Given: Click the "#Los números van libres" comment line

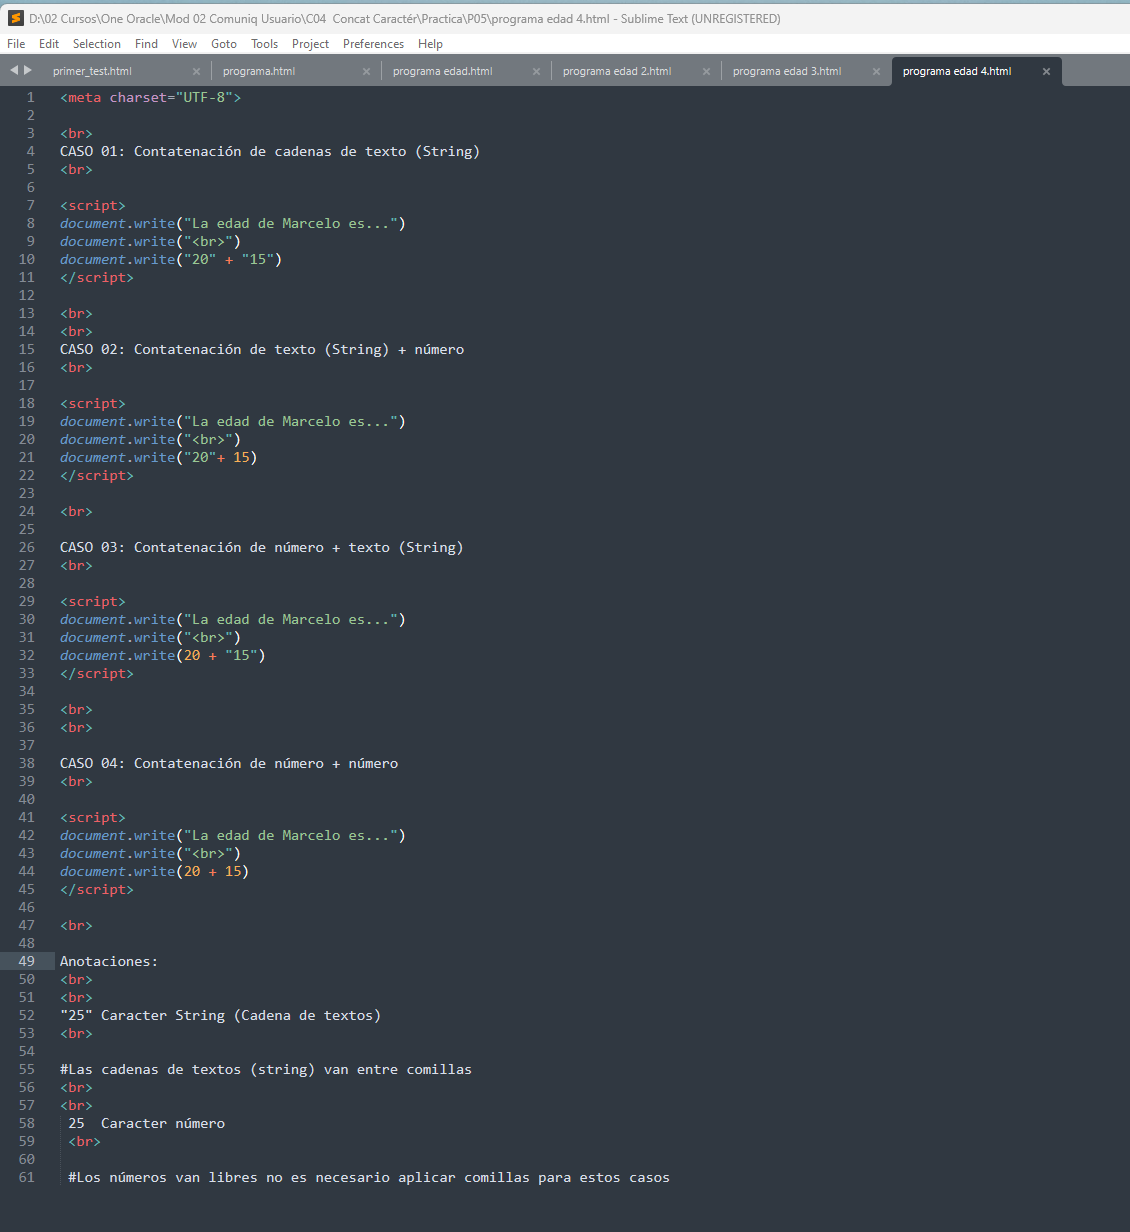Looking at the screenshot, I should [369, 1178].
